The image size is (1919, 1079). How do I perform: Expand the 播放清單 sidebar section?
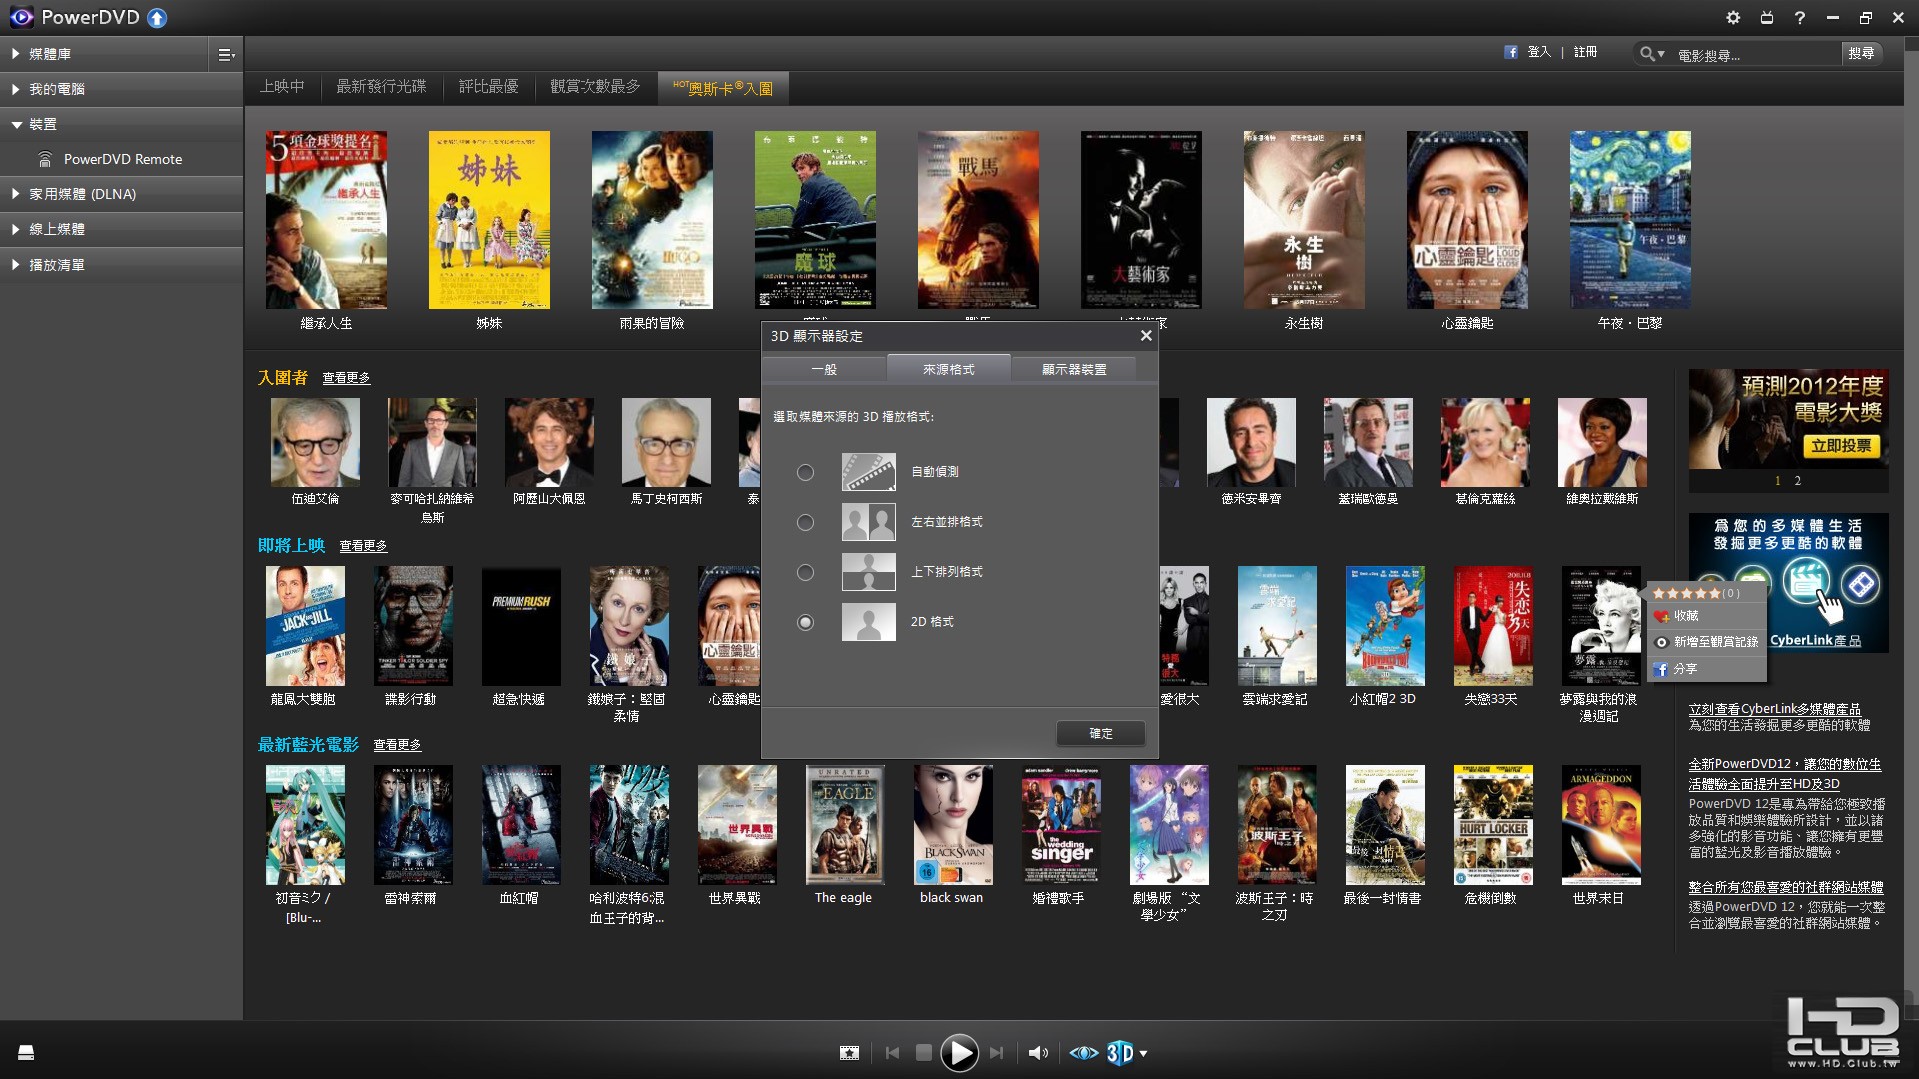pyautogui.click(x=15, y=265)
